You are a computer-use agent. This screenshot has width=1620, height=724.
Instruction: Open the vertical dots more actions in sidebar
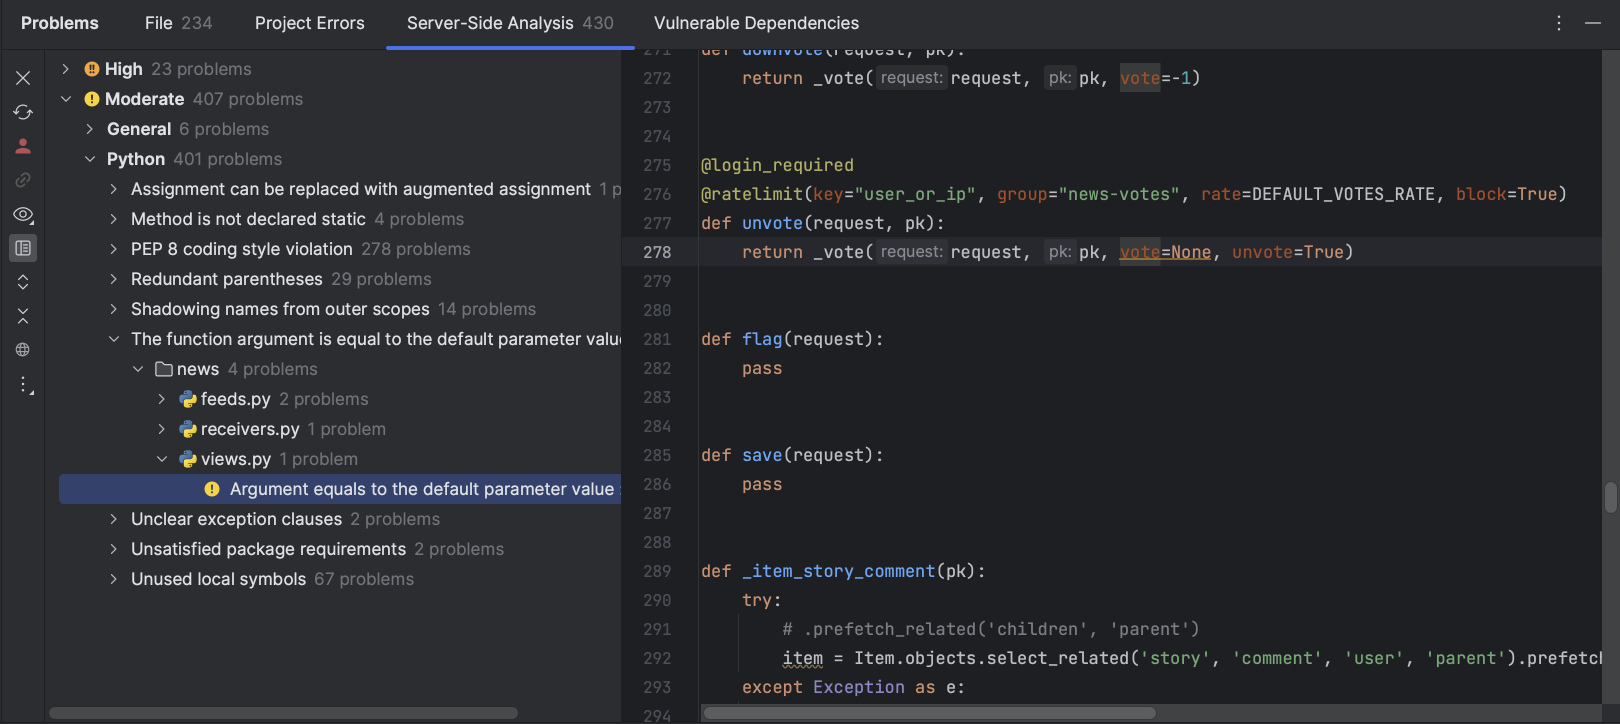[24, 385]
